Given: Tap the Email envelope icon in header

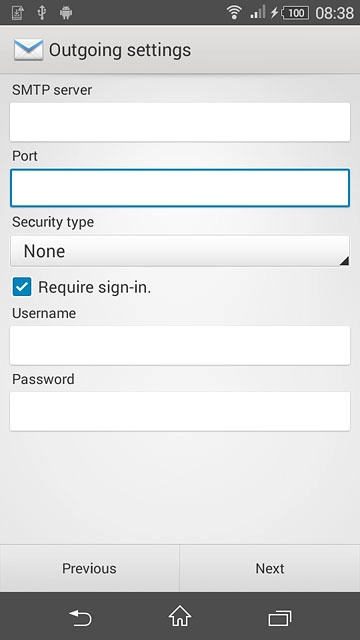Looking at the screenshot, I should point(29,50).
